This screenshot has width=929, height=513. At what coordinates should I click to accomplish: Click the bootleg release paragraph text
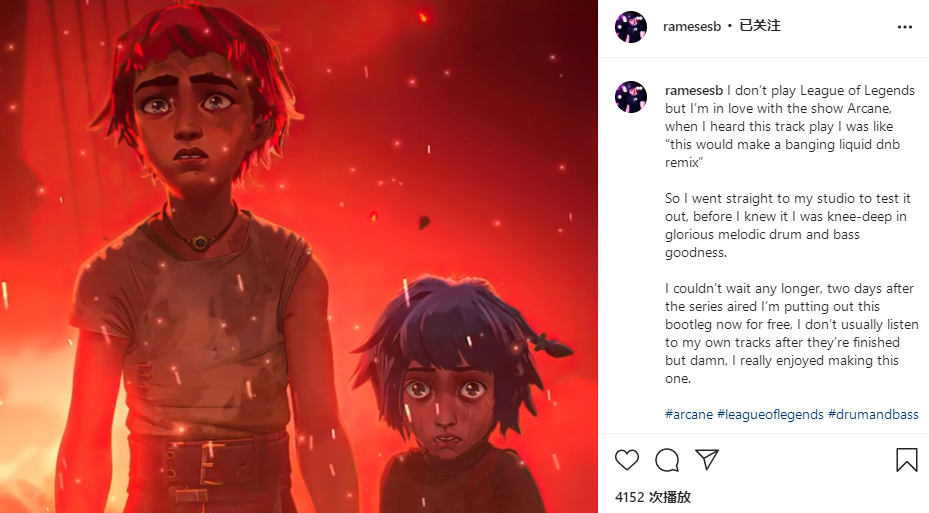[792, 333]
